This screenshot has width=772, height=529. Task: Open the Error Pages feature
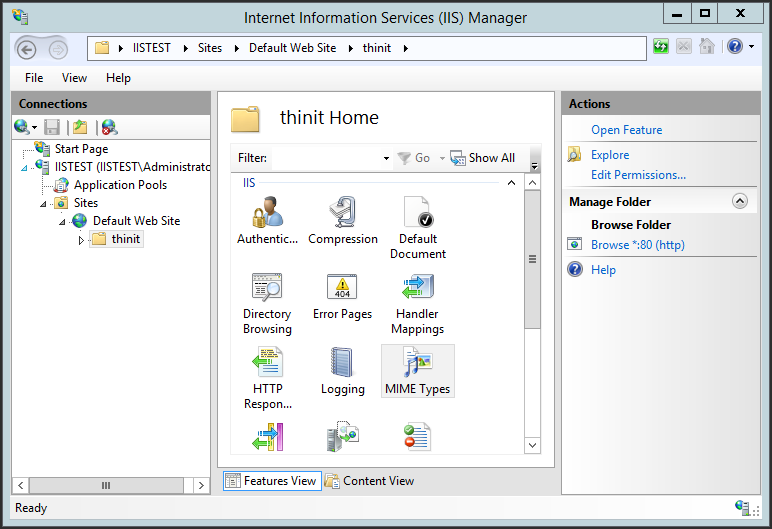343,297
